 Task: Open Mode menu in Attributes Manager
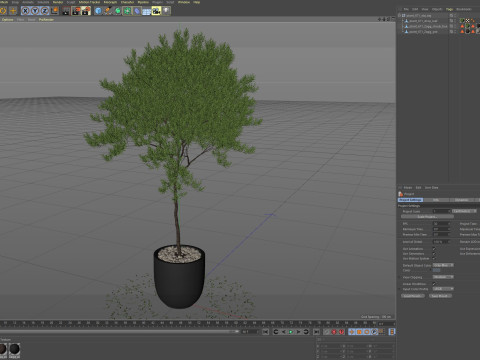408,188
